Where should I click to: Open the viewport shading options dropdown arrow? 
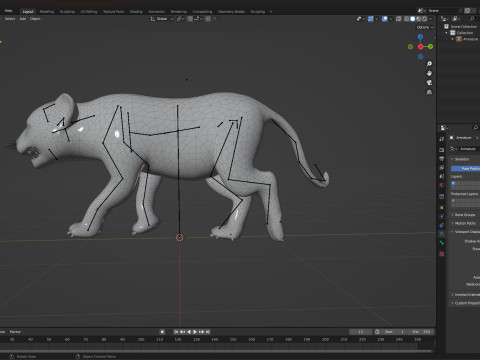tap(431, 19)
